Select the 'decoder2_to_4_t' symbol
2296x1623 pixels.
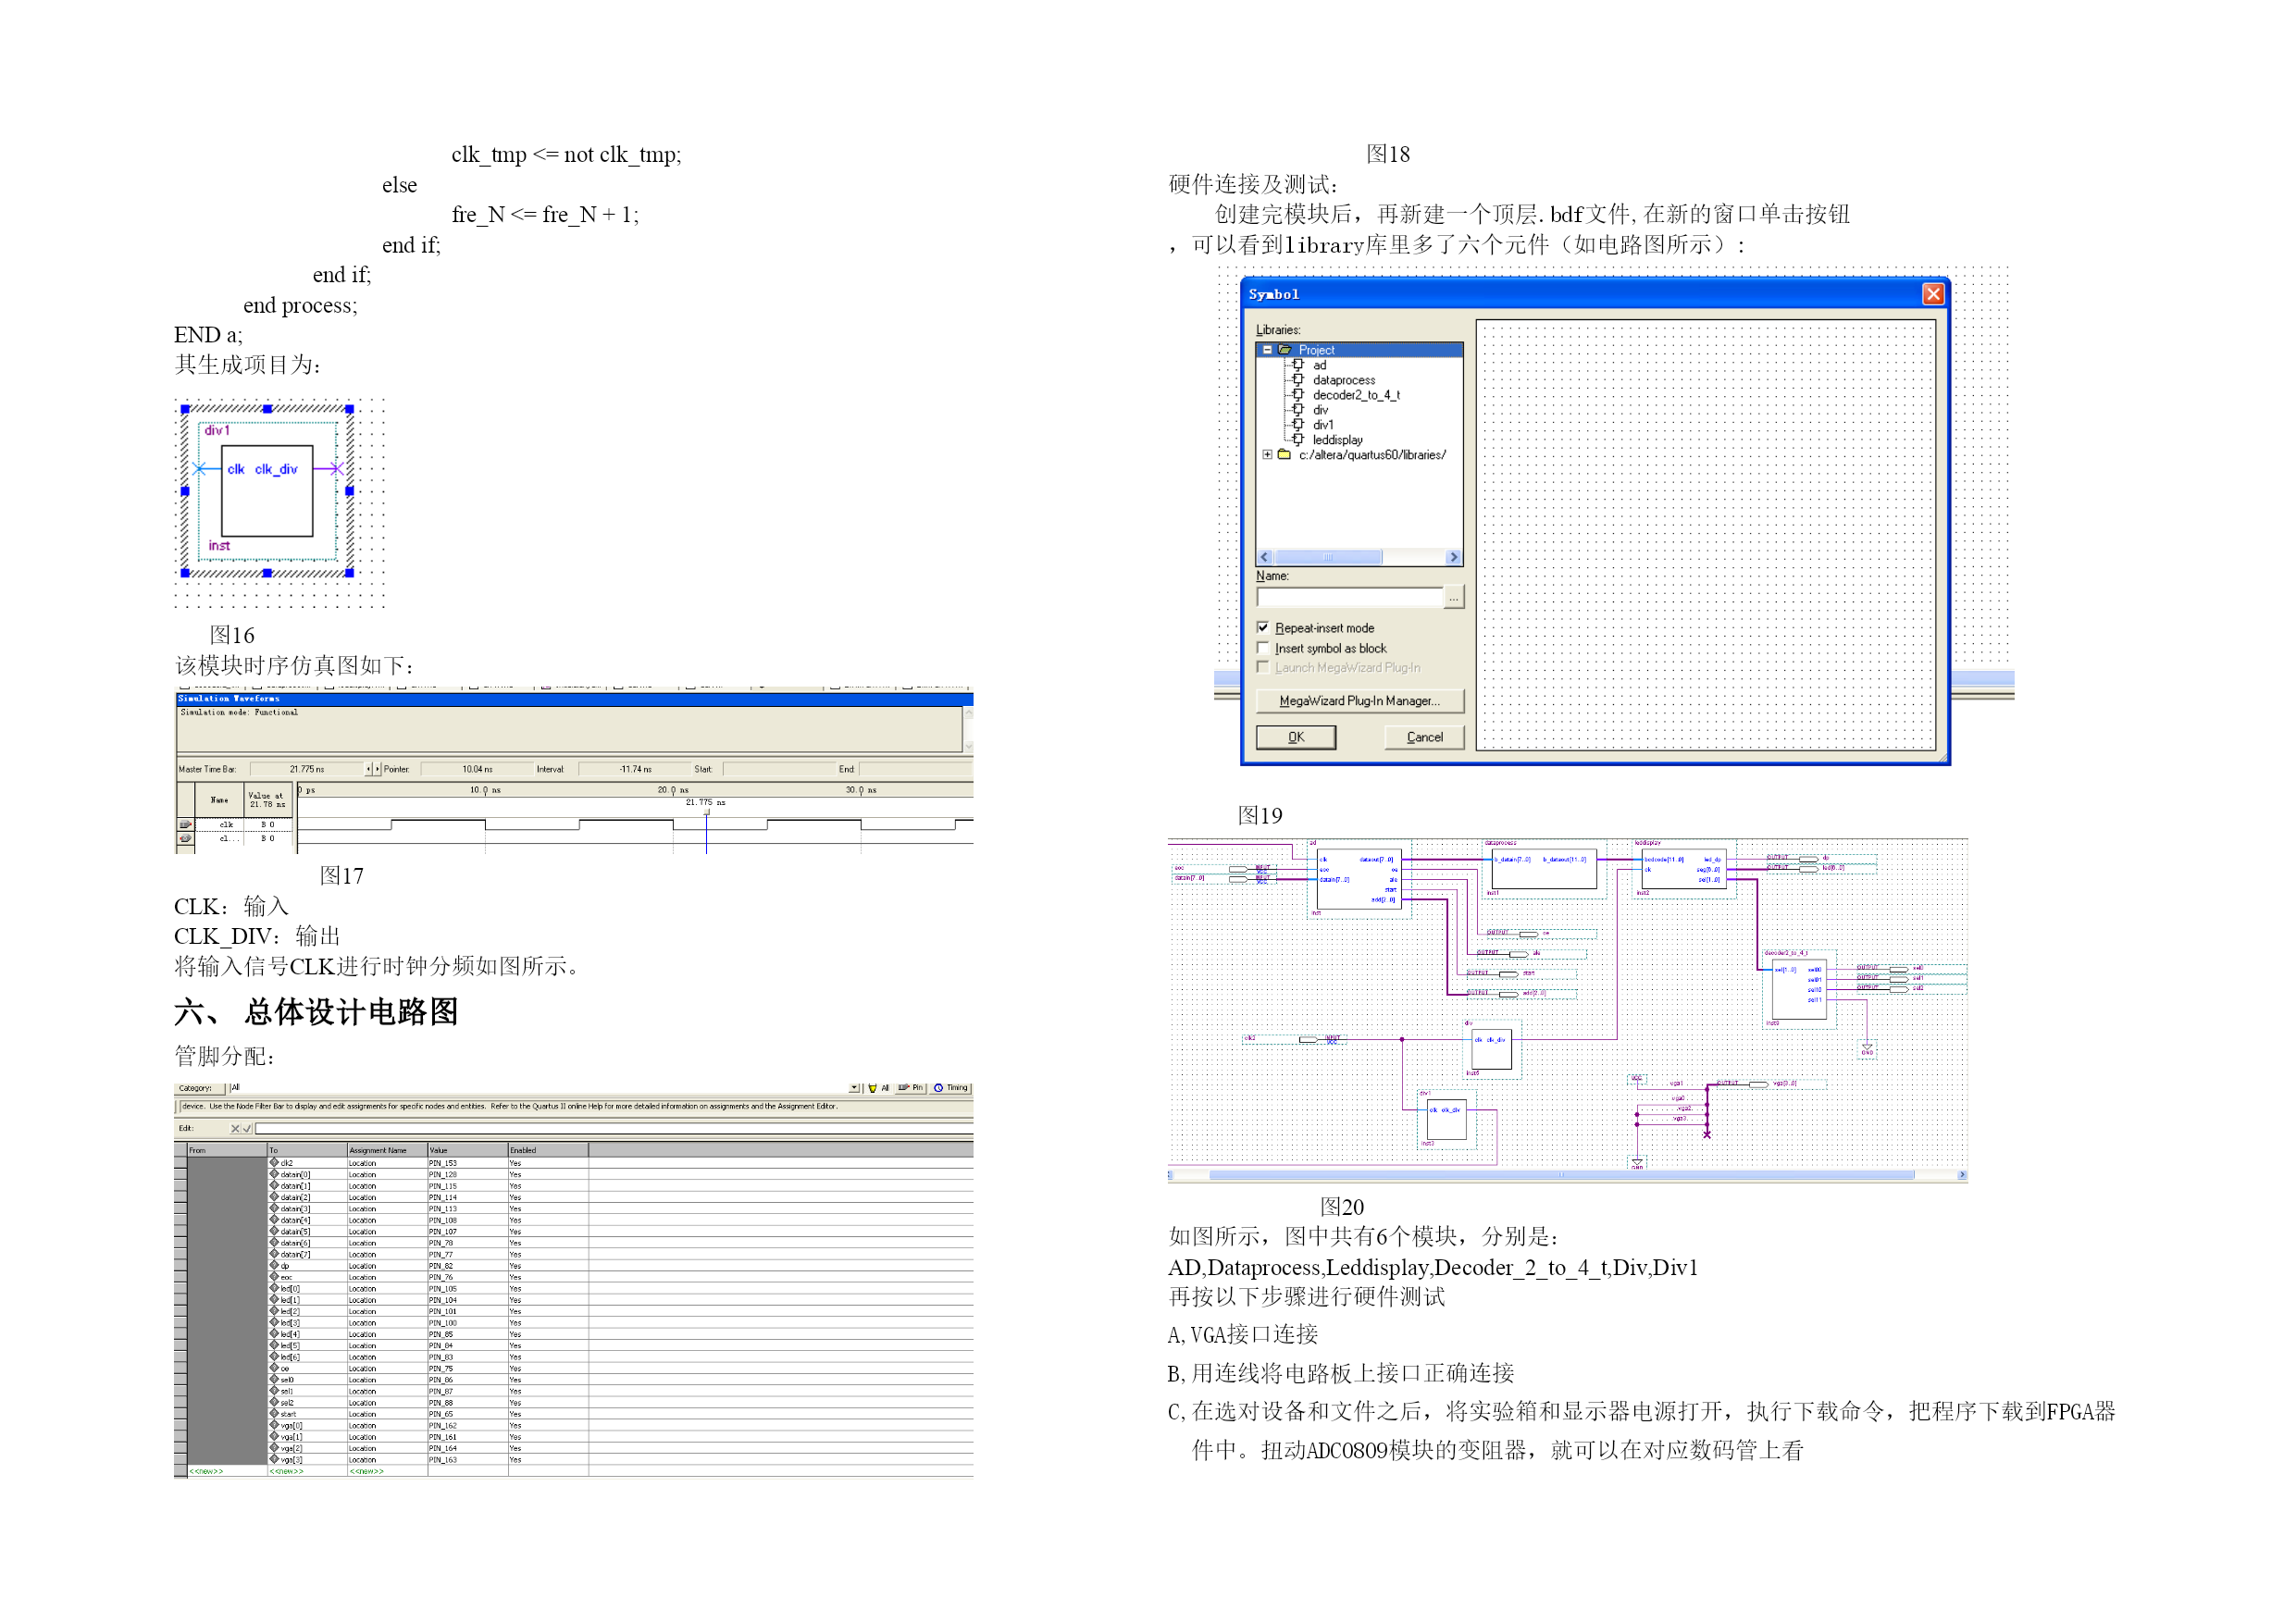click(x=1355, y=395)
